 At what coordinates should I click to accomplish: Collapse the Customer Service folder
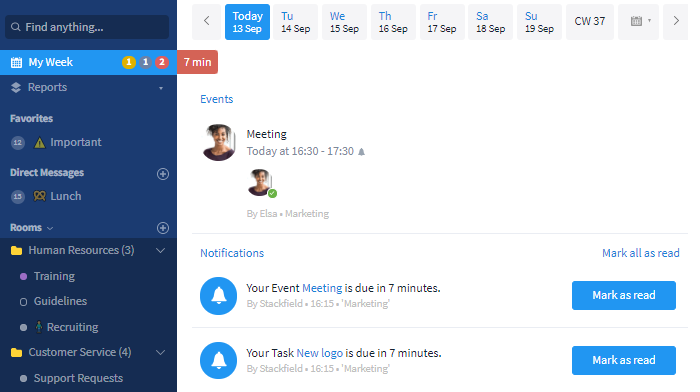pos(161,352)
